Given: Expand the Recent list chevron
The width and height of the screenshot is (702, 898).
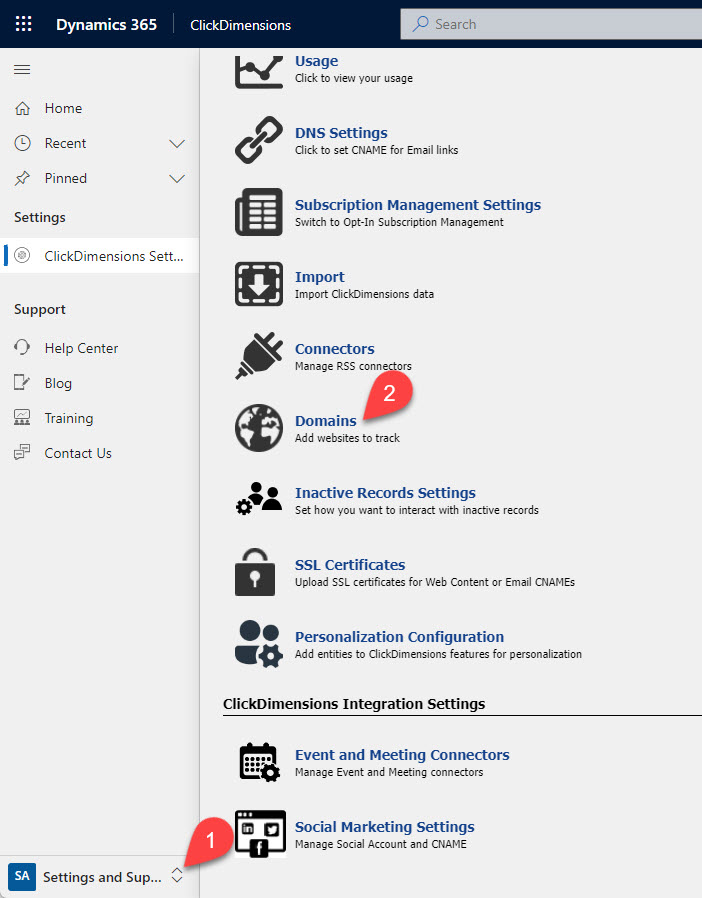Looking at the screenshot, I should 178,143.
